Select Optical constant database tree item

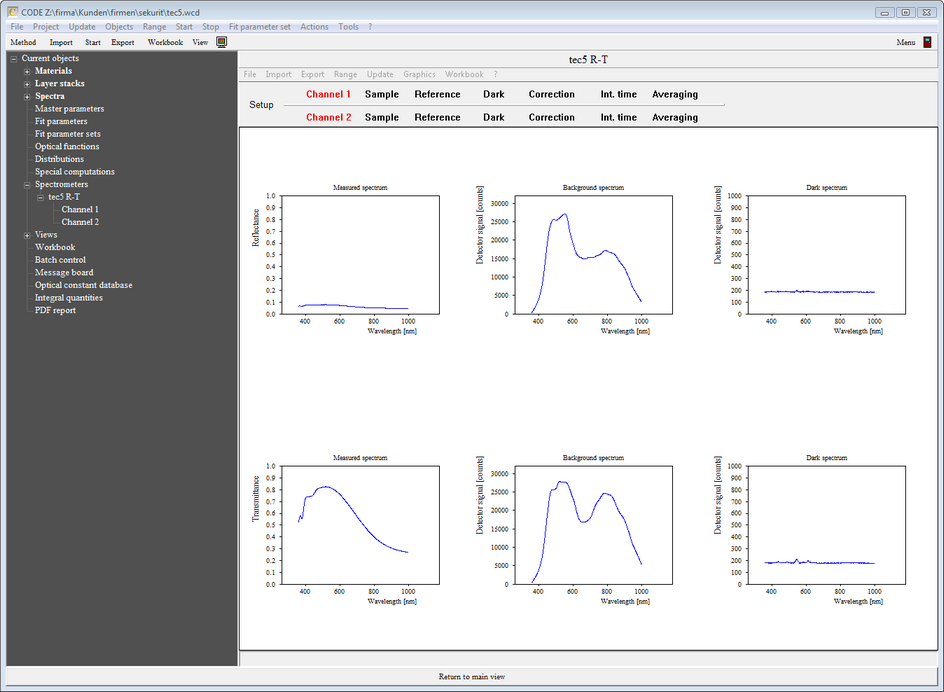pyautogui.click(x=83, y=285)
